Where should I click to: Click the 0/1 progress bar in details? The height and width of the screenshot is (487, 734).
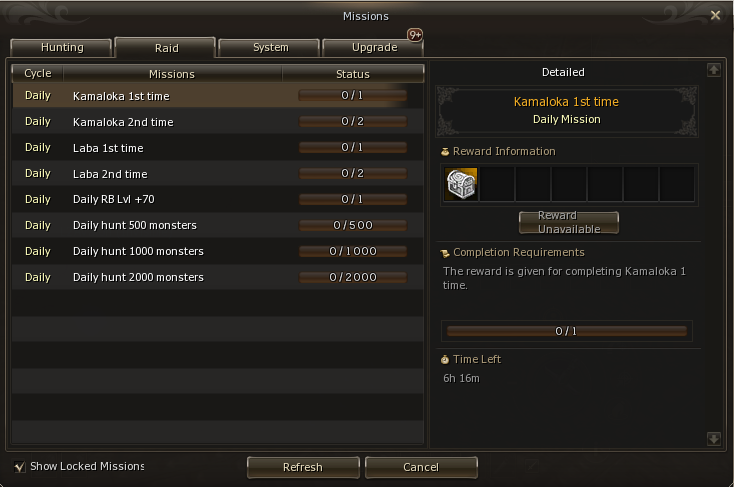tap(566, 332)
